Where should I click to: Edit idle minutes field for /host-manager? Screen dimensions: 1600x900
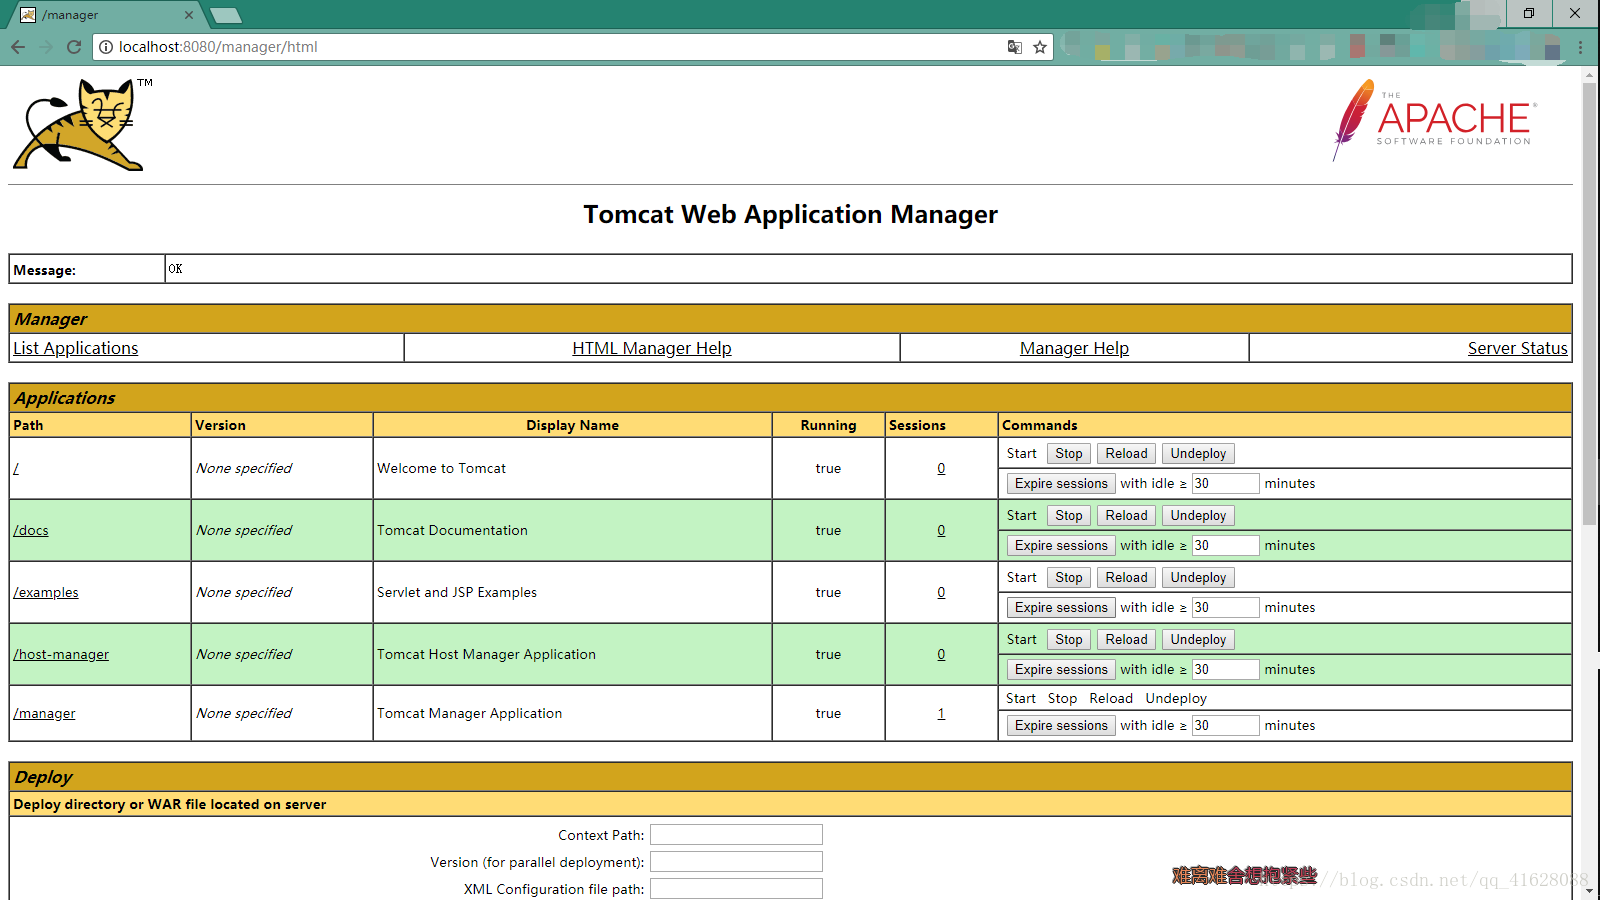(1225, 670)
